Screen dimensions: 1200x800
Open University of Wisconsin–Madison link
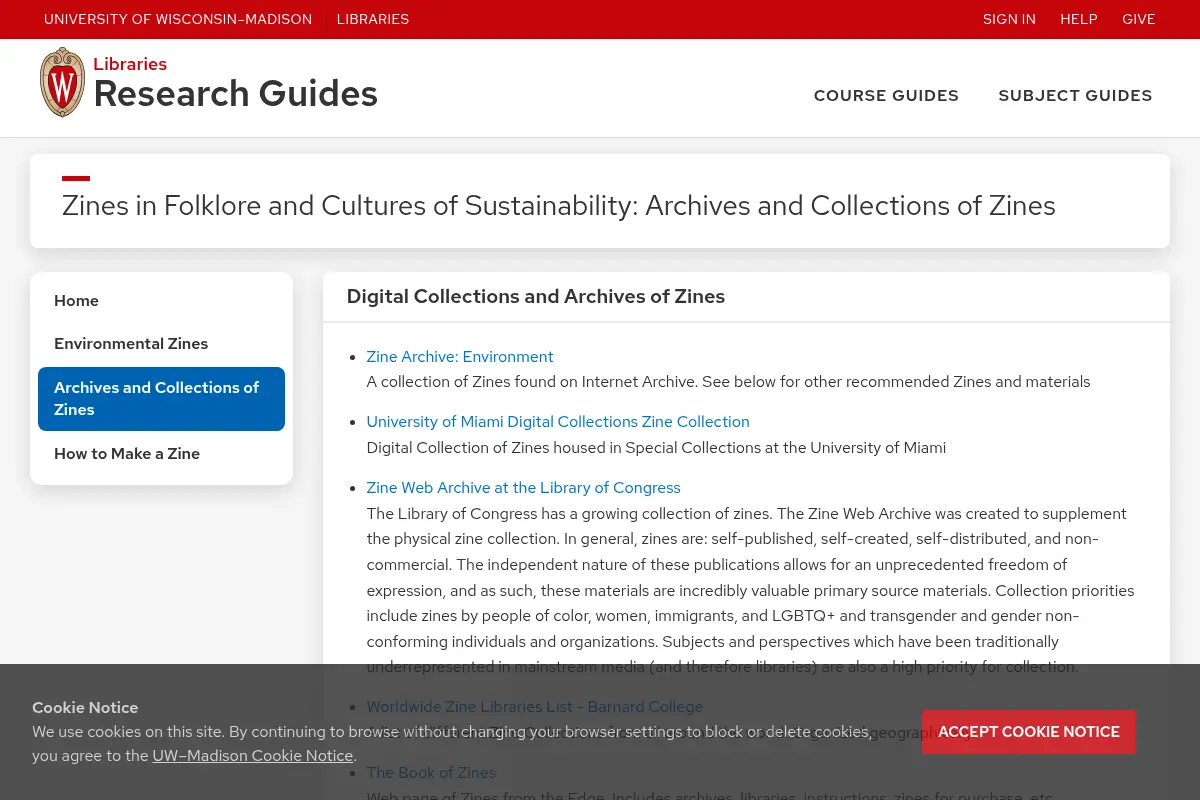(178, 19)
